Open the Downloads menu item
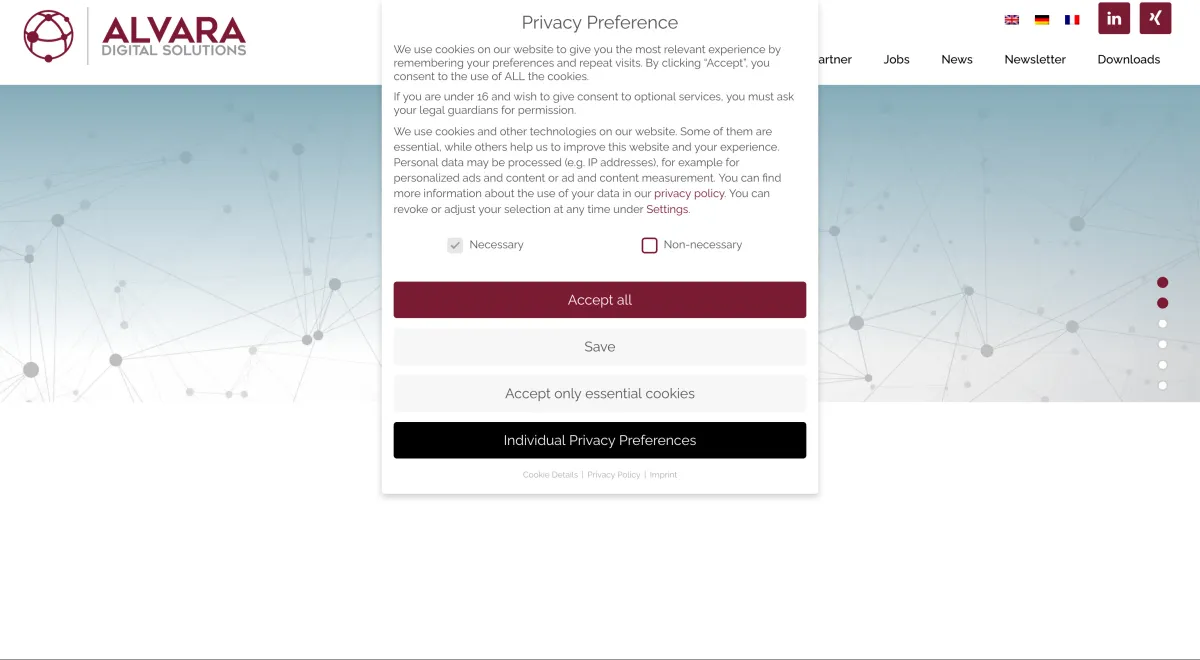Image resolution: width=1200 pixels, height=660 pixels. 1129,60
